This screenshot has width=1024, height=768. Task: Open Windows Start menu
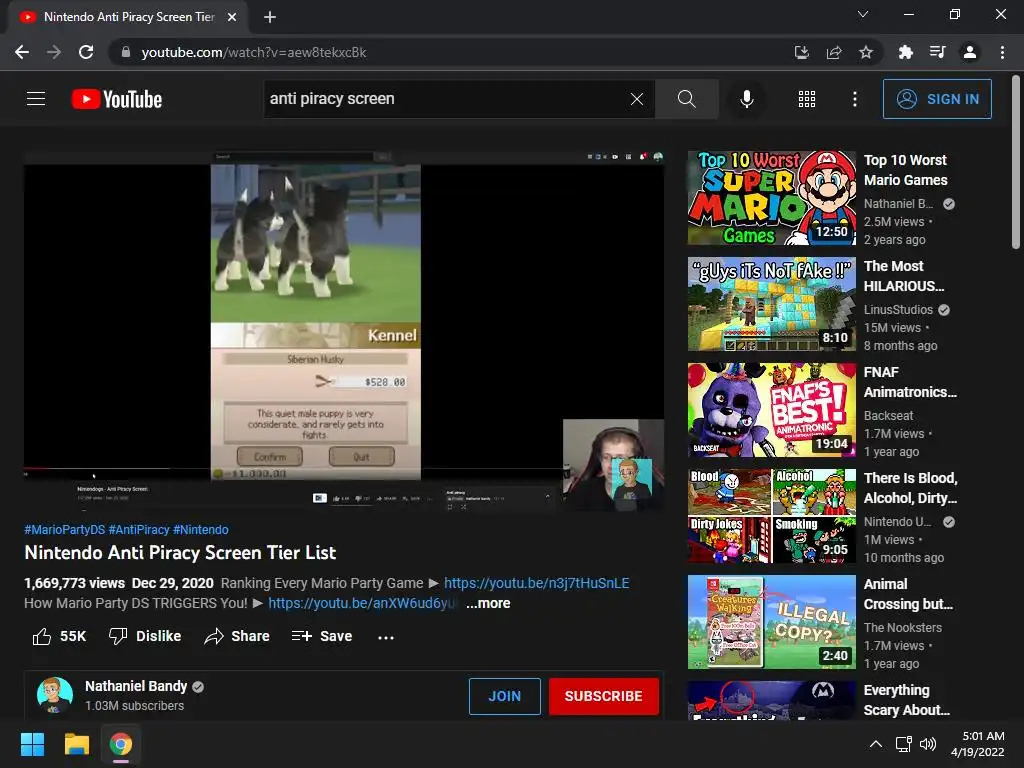click(x=32, y=744)
